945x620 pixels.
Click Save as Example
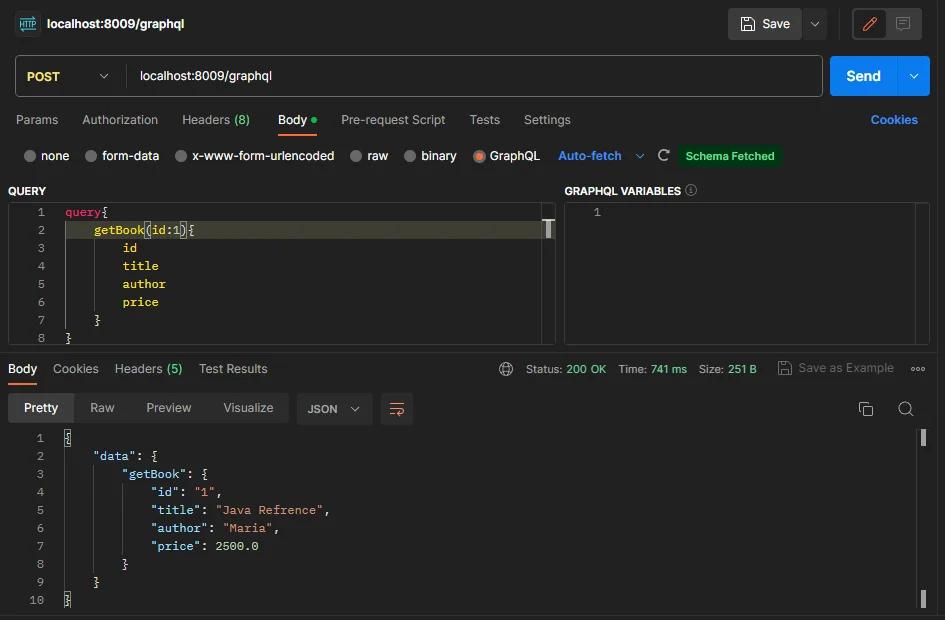[835, 368]
